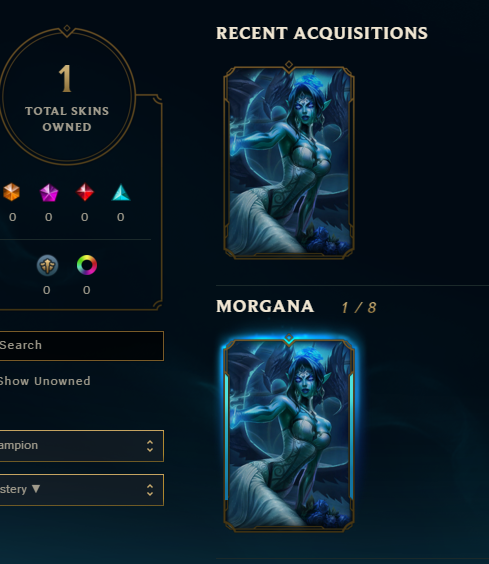Click the legacy skins helmet icon

[x=47, y=265]
